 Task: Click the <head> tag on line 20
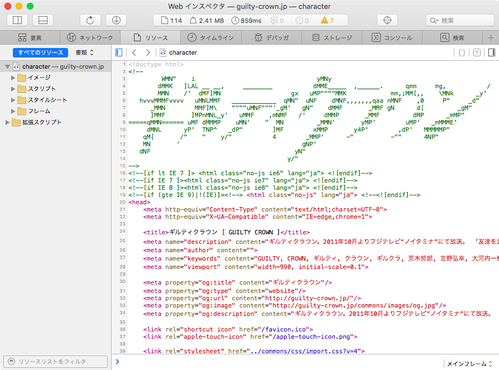(139, 202)
